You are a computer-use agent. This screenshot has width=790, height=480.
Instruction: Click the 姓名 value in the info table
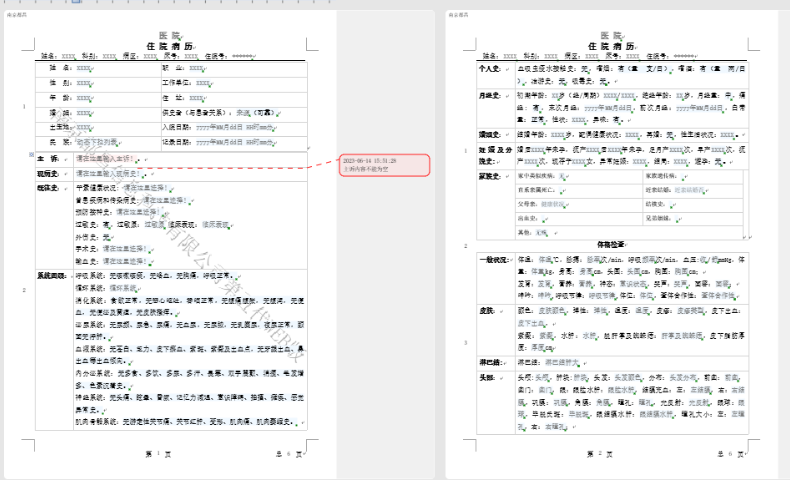pyautogui.click(x=83, y=68)
